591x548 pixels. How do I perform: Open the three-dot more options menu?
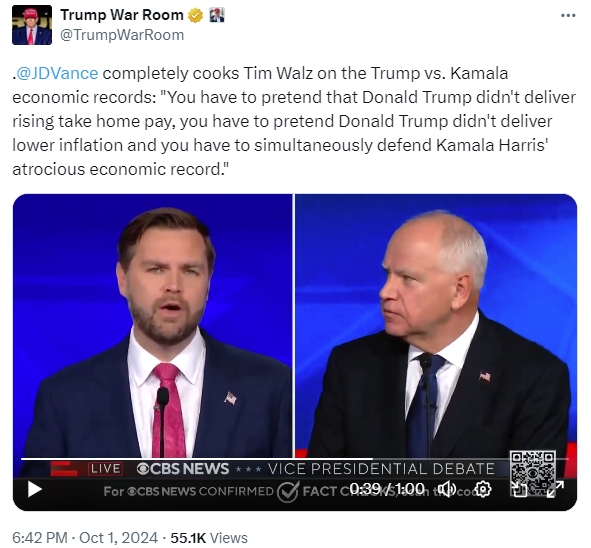568,15
